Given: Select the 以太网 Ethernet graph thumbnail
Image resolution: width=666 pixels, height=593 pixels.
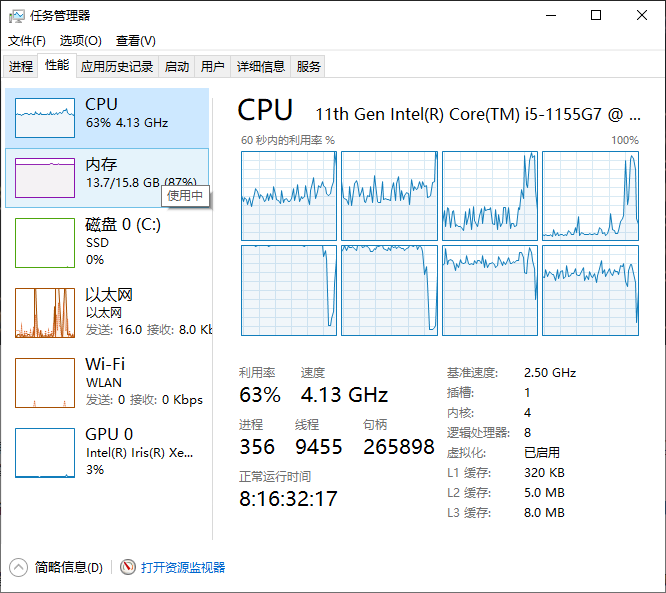Looking at the screenshot, I should (45, 313).
